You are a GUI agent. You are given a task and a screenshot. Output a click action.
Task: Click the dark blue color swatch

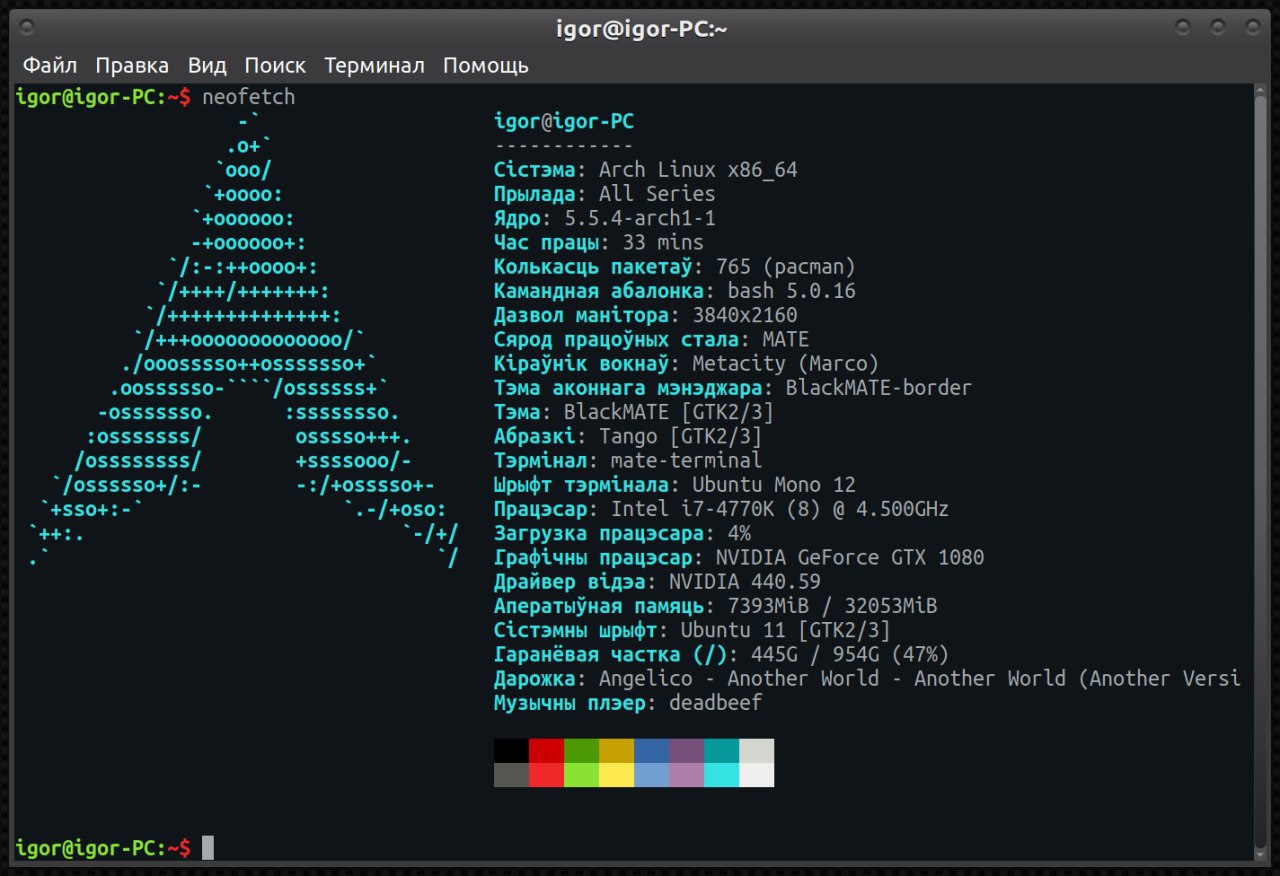click(x=651, y=751)
